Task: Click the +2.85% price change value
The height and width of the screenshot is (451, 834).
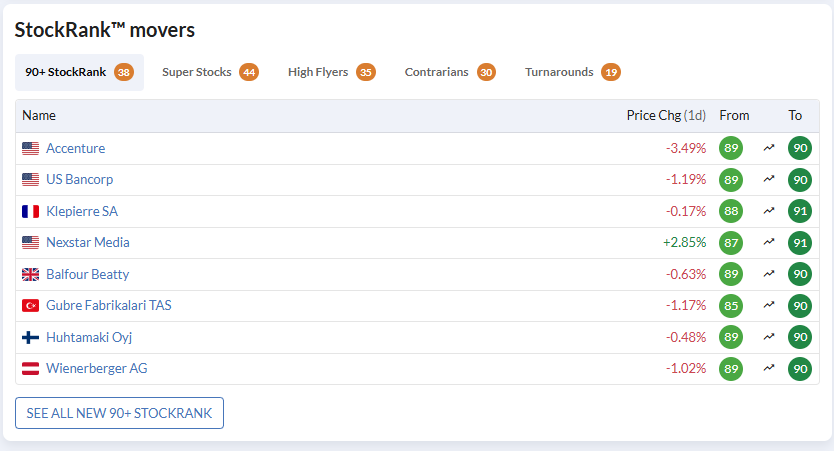Action: point(685,243)
